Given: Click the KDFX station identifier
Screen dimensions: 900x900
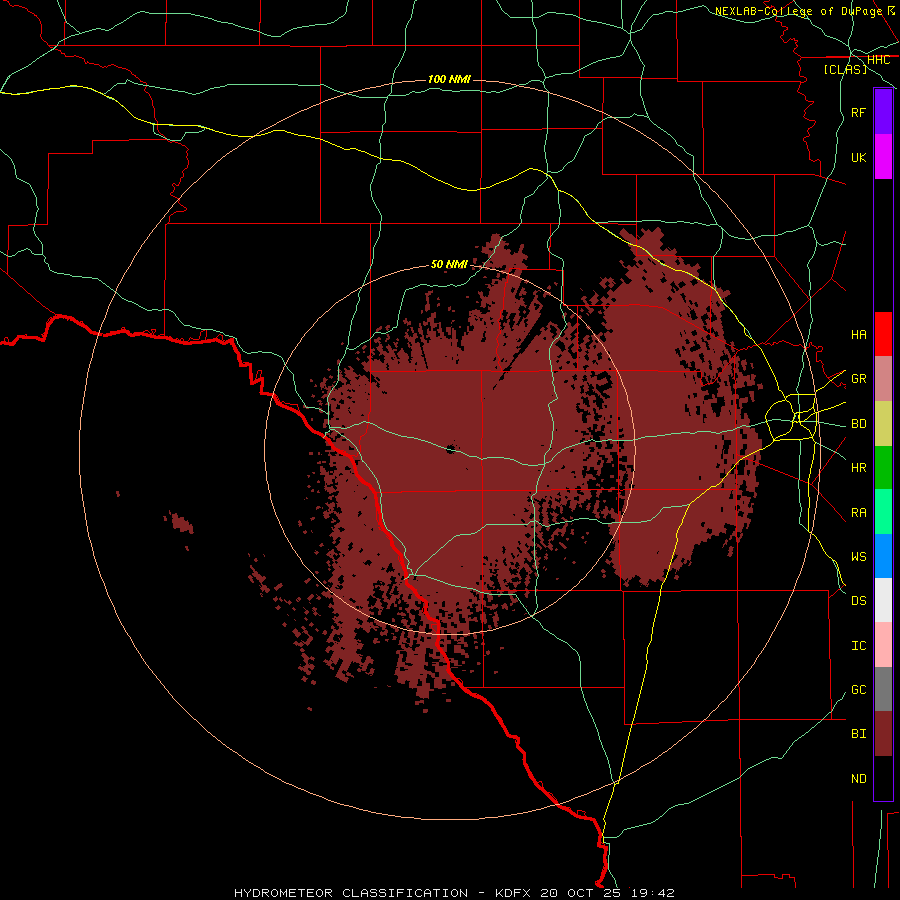Looking at the screenshot, I should 513,893.
